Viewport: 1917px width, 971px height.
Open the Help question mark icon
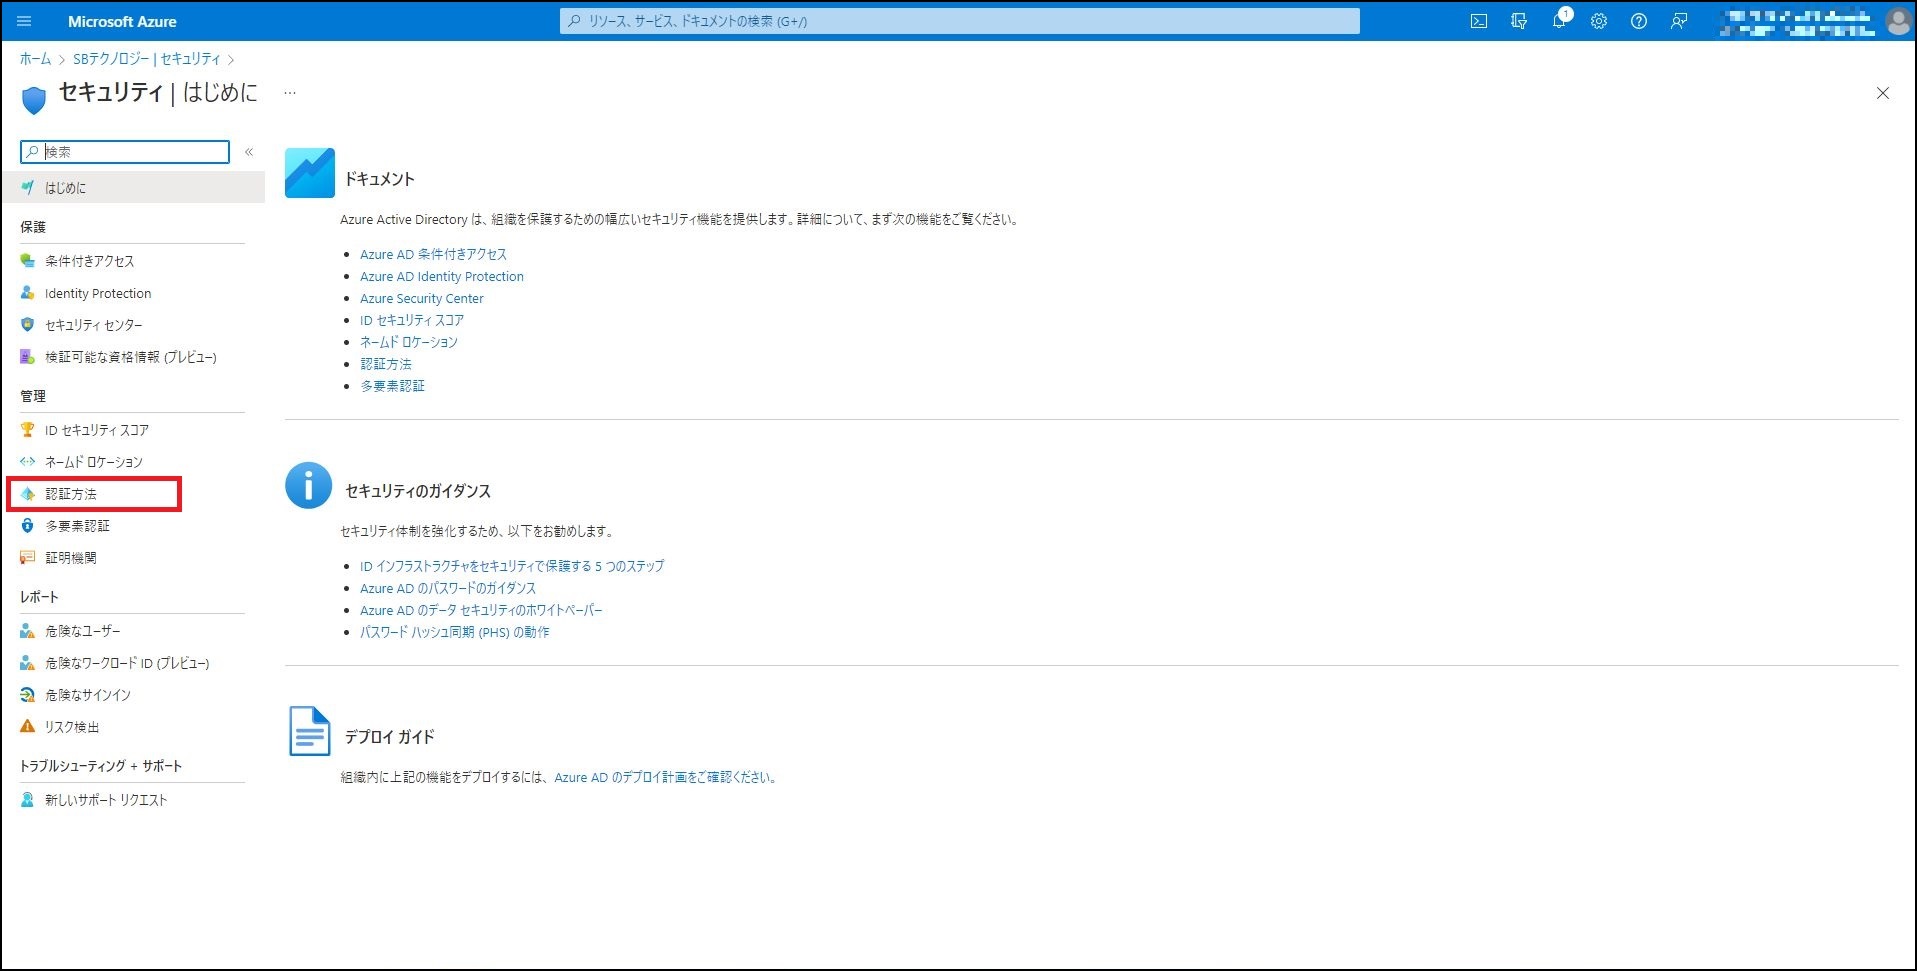(x=1639, y=21)
